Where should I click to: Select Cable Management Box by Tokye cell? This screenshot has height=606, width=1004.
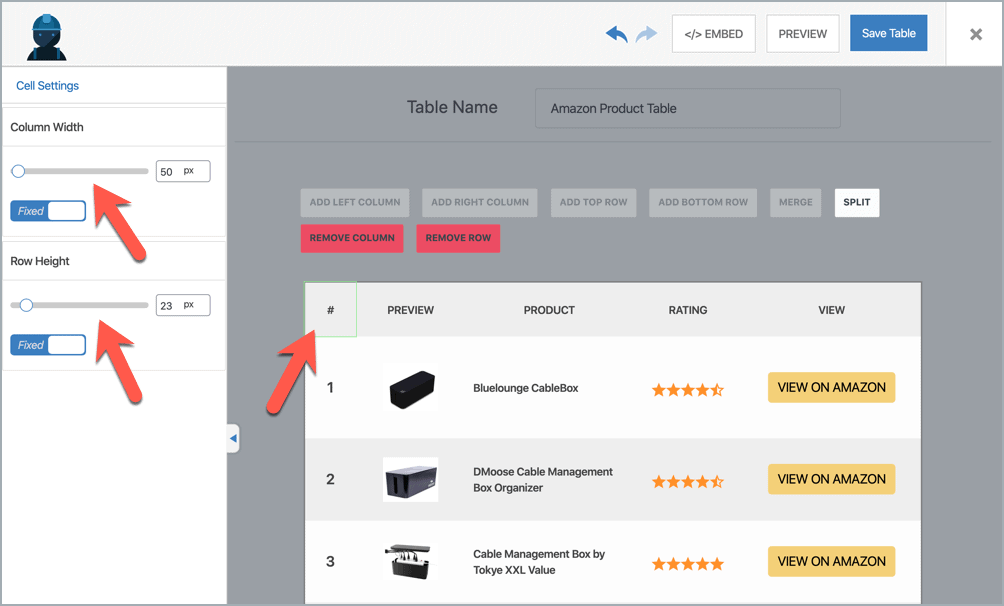[x=539, y=562]
